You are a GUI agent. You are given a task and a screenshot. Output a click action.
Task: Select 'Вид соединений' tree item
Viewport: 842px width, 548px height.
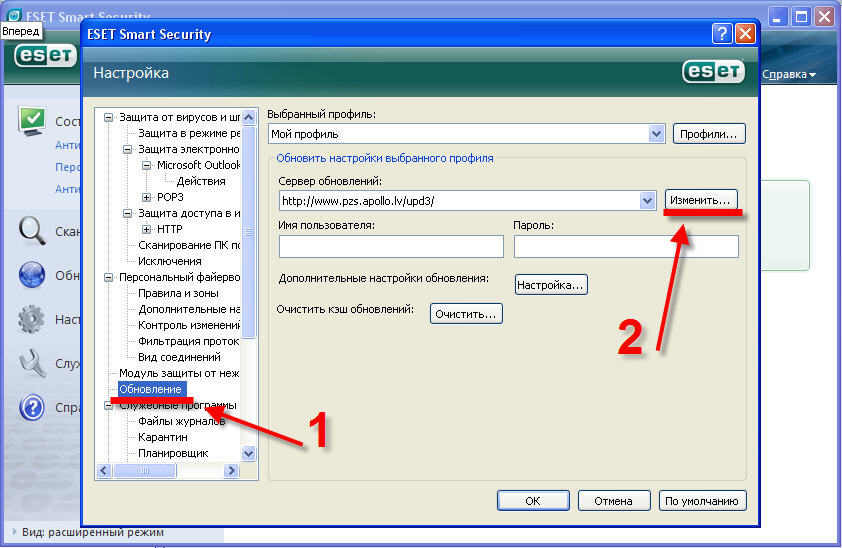(179, 357)
